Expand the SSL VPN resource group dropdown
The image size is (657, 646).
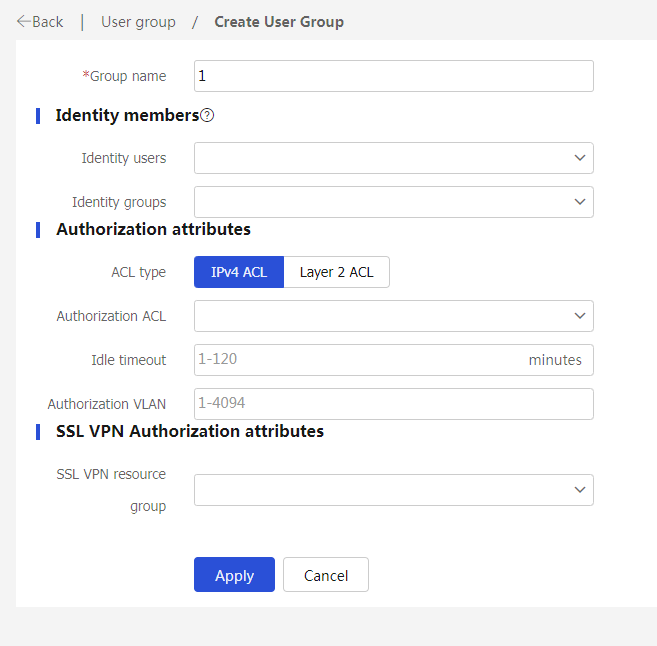coord(393,490)
